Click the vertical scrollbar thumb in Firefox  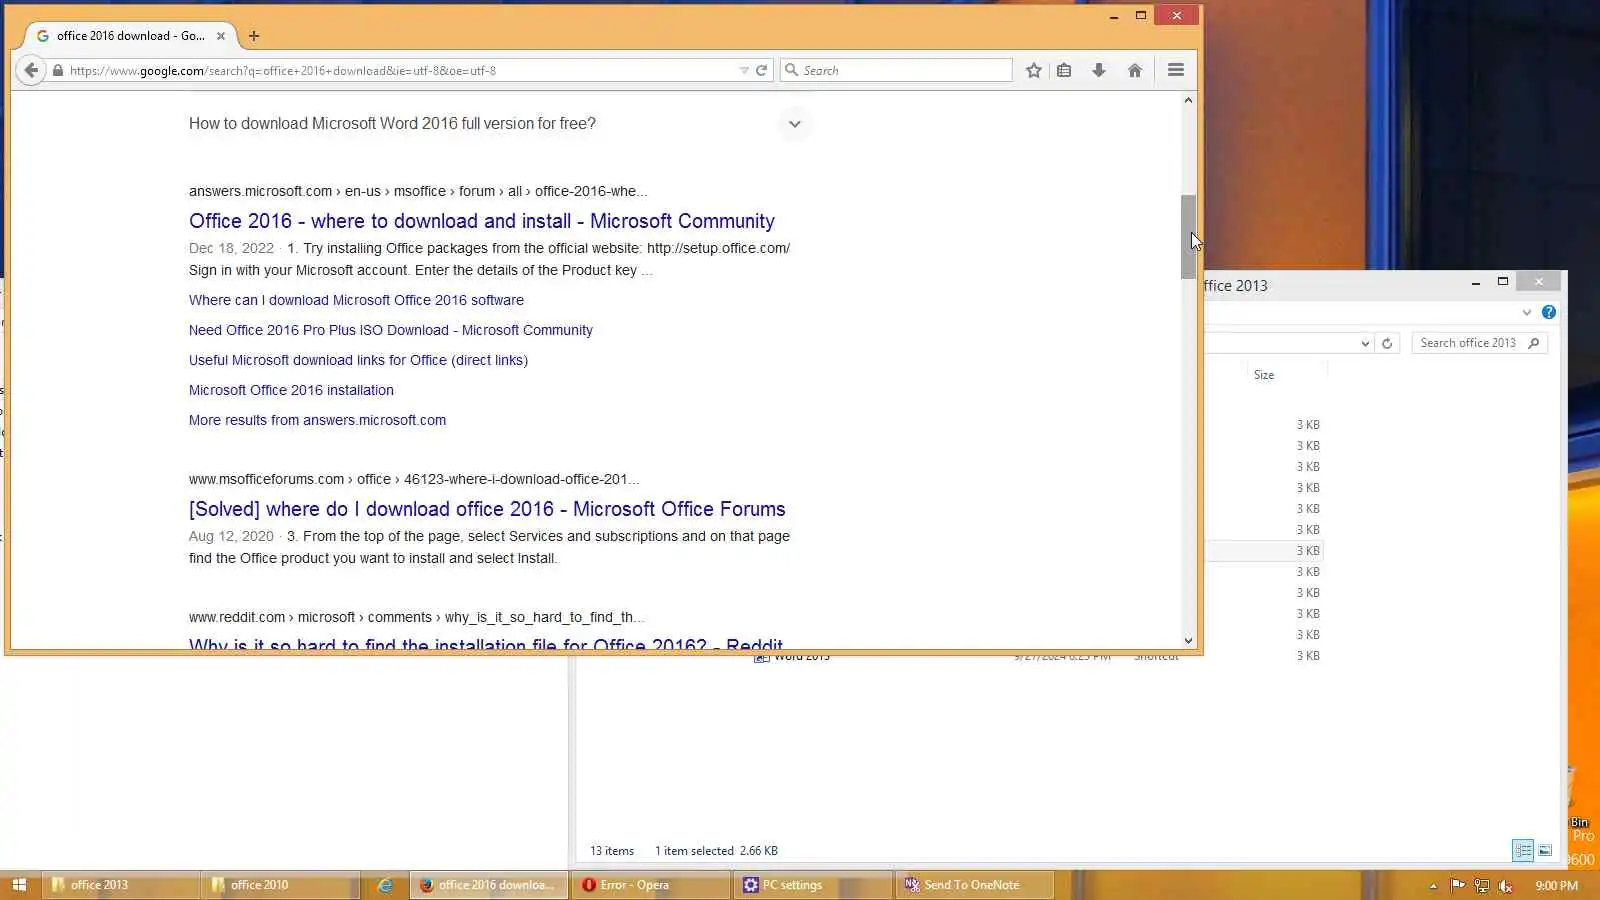(x=1188, y=237)
